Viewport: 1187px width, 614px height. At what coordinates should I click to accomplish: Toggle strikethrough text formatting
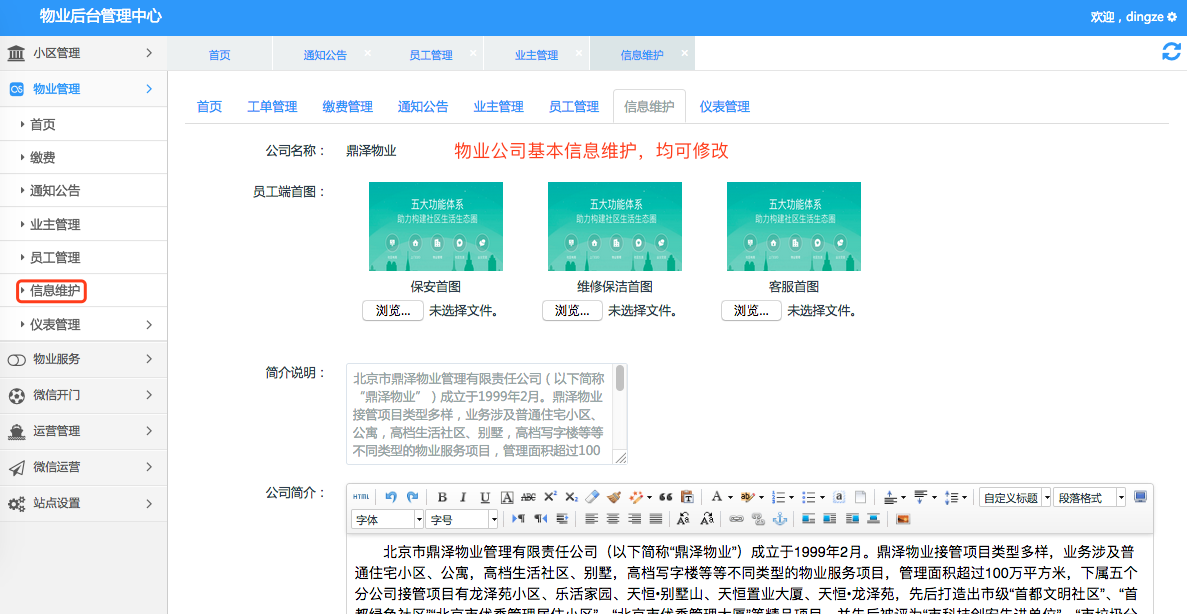(528, 497)
